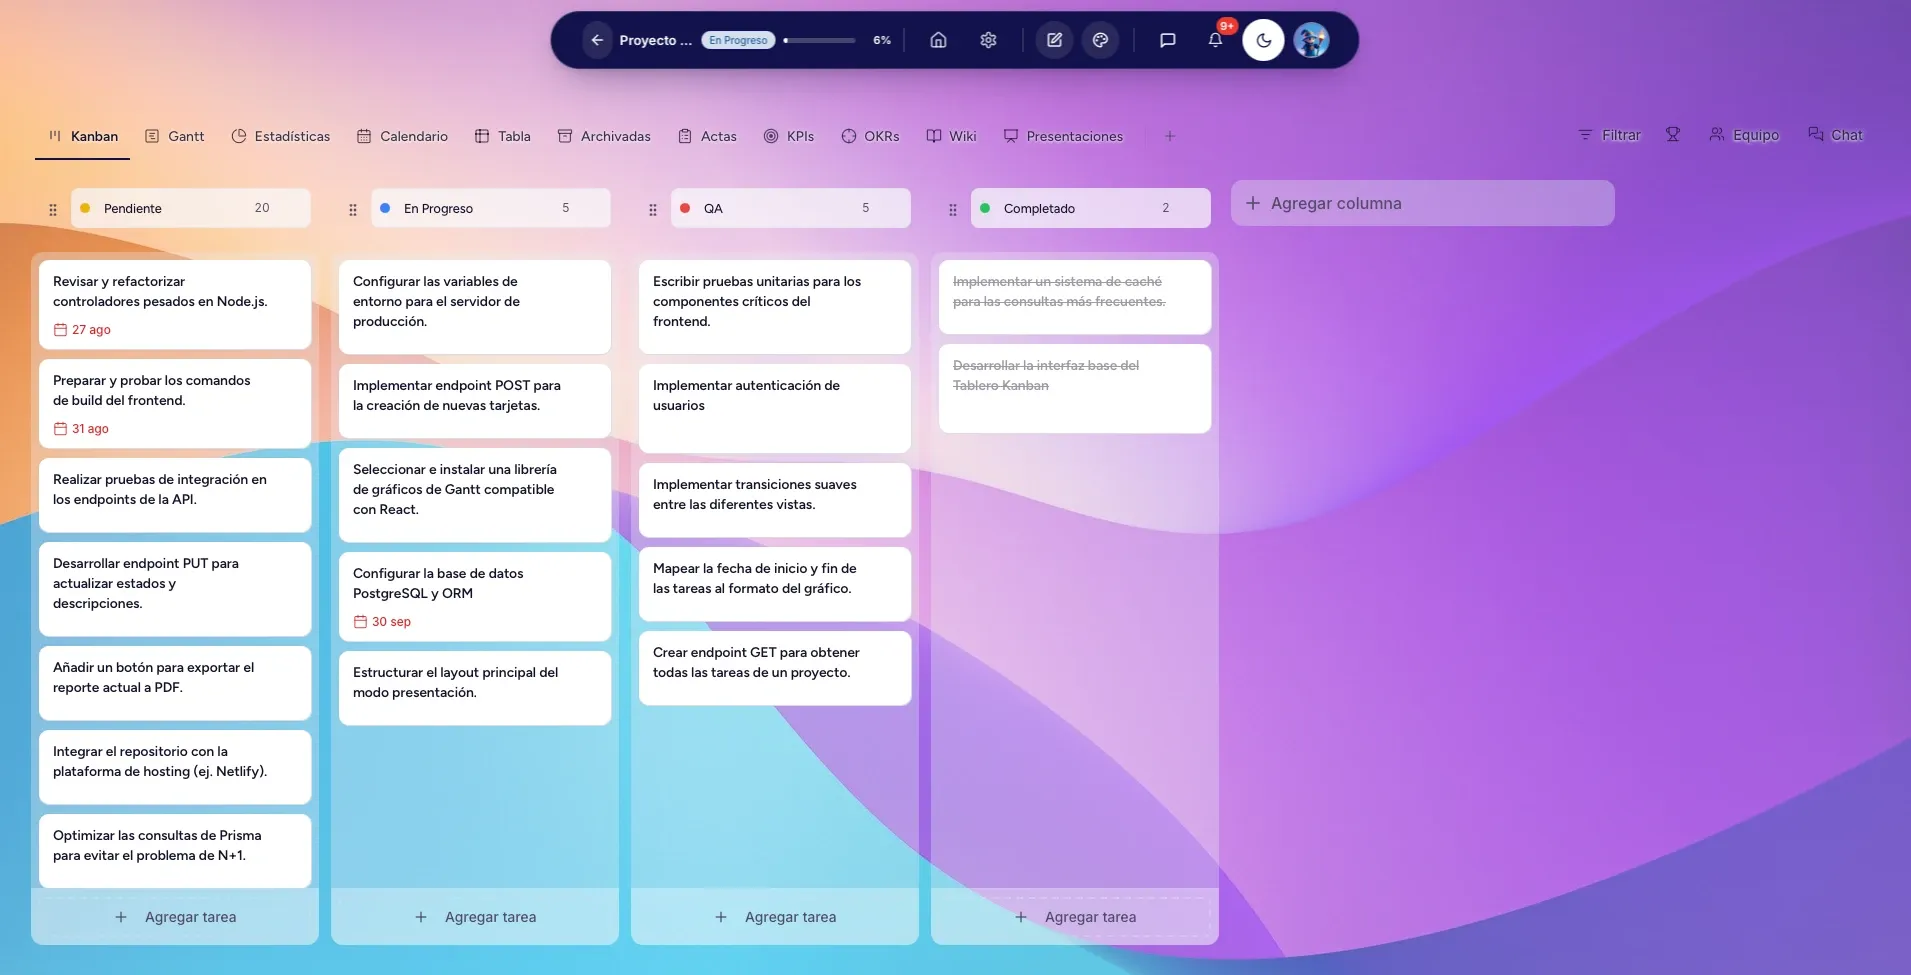Click the trophy icon next to Filtrar
Screen dimensions: 1911x975
pos(1673,135)
